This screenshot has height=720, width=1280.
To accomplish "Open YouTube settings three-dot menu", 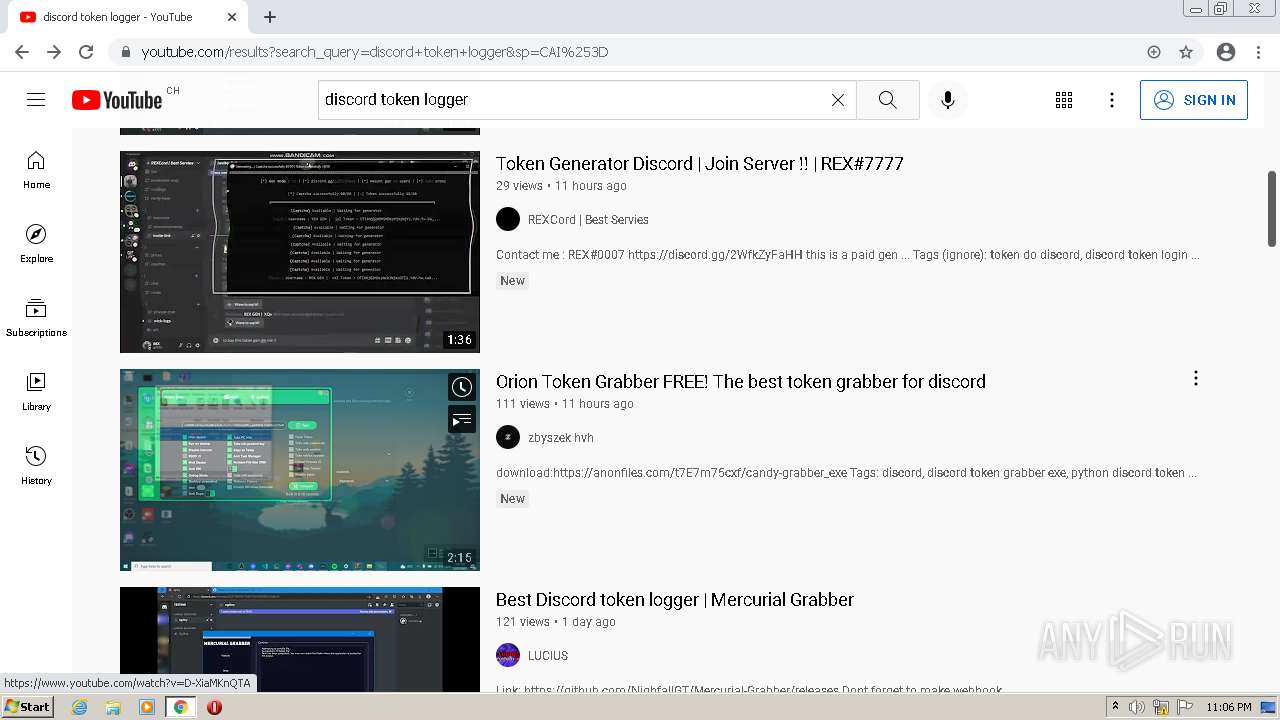I will click(x=1112, y=100).
